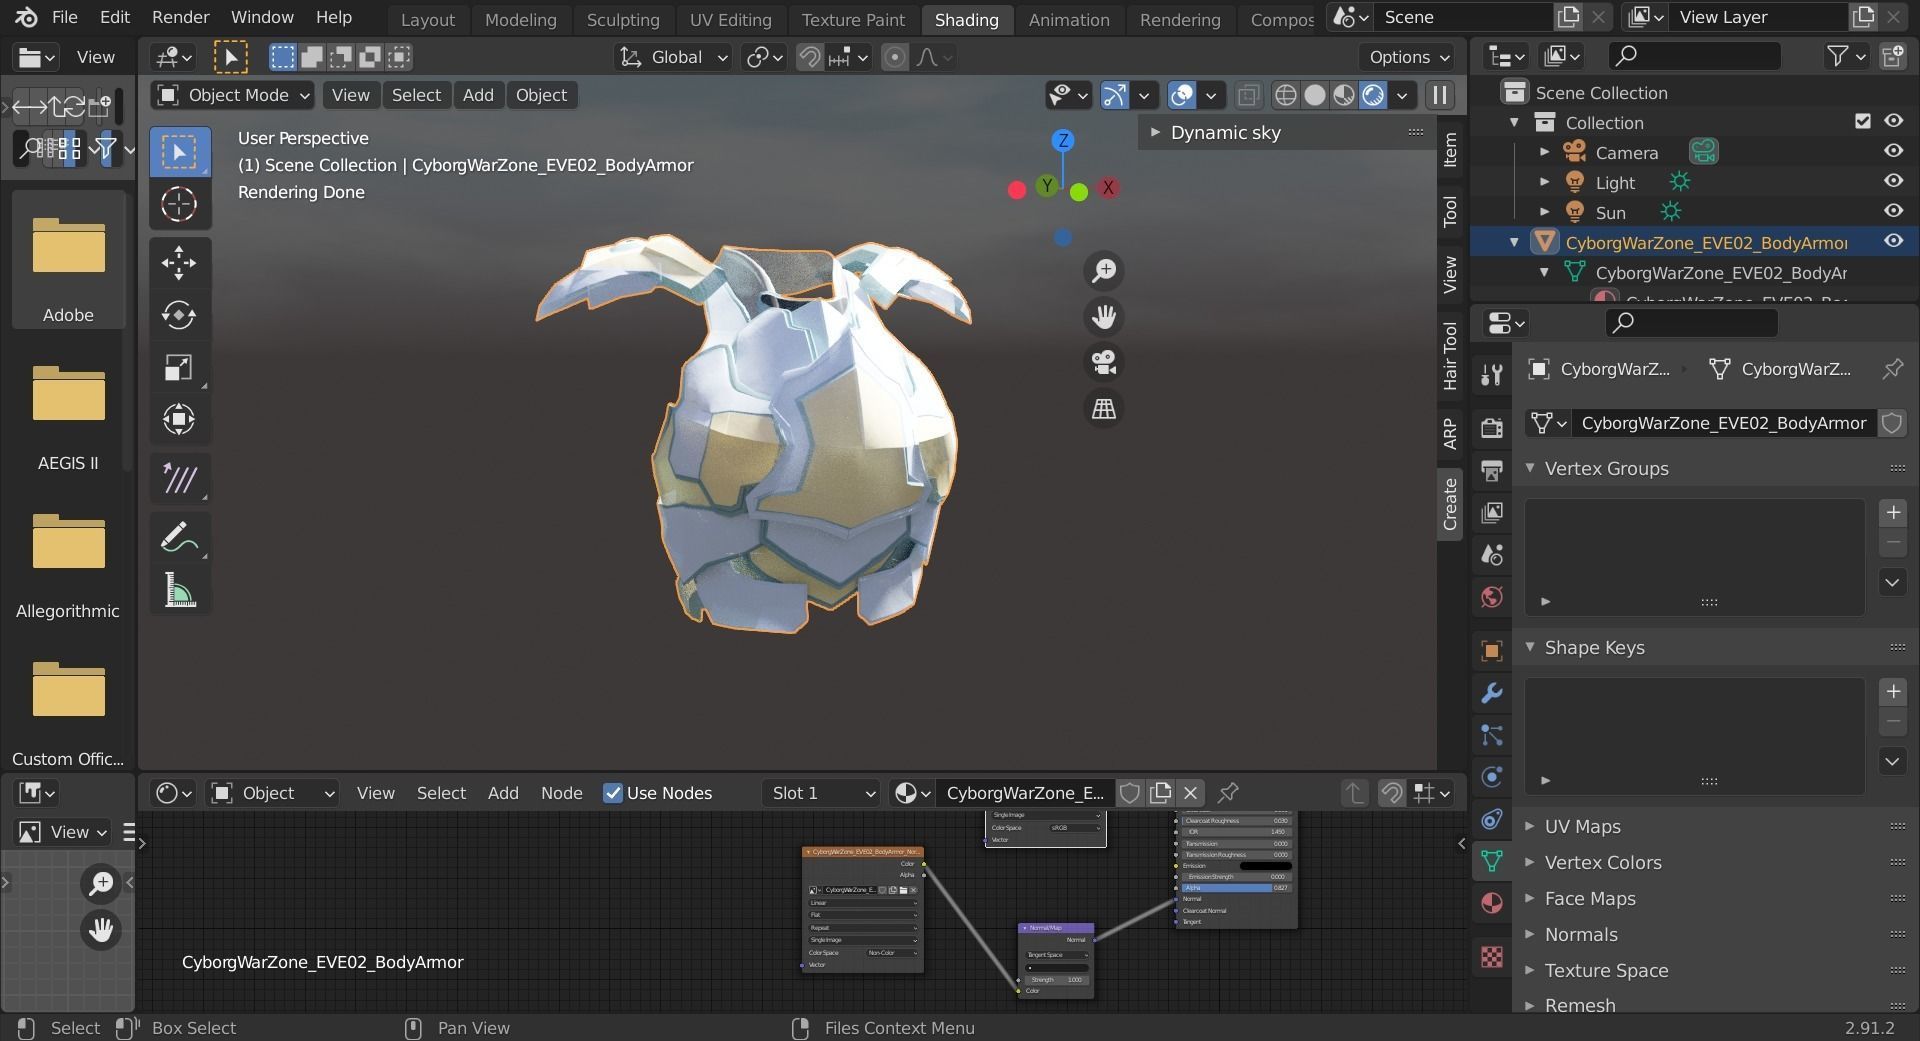1920x1041 pixels.
Task: Open the Scene properties tab
Action: tap(1491, 555)
